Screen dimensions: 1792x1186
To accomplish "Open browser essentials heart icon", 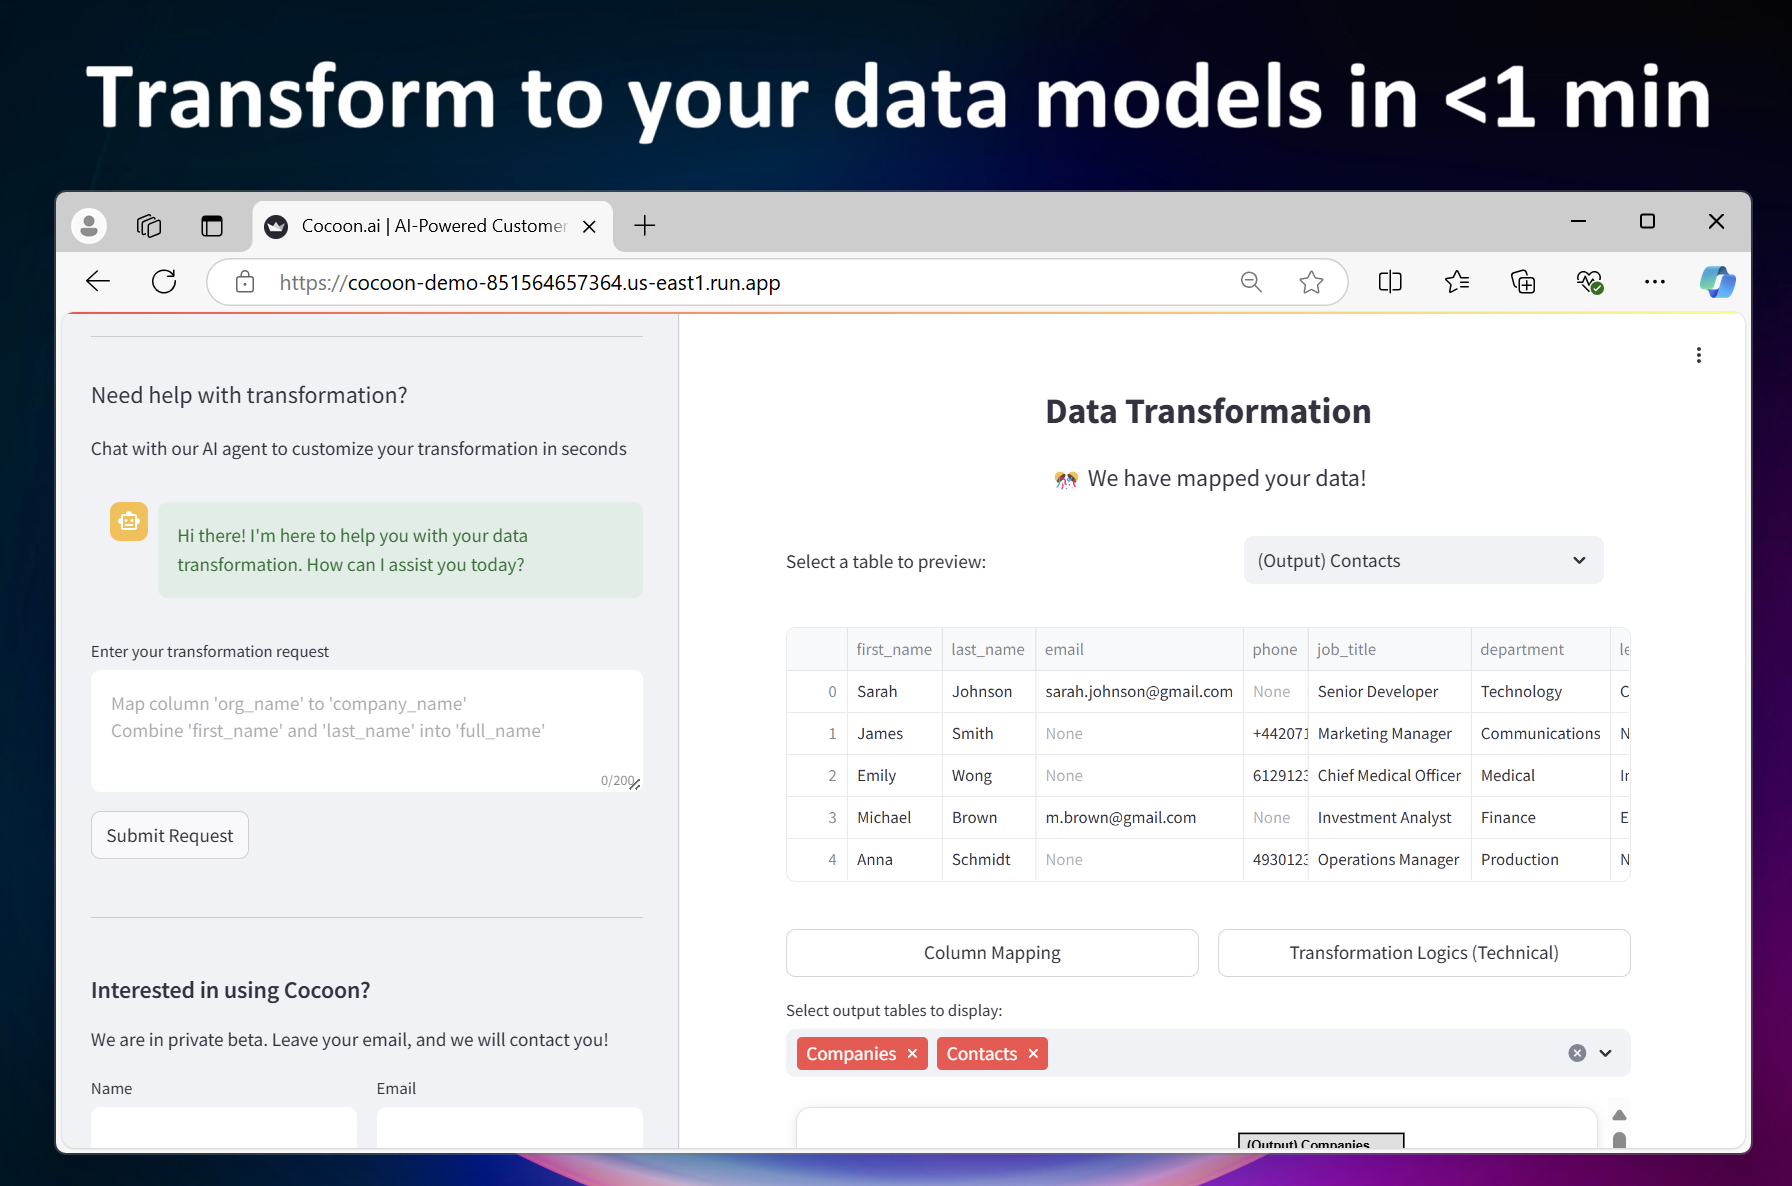I will (1589, 282).
